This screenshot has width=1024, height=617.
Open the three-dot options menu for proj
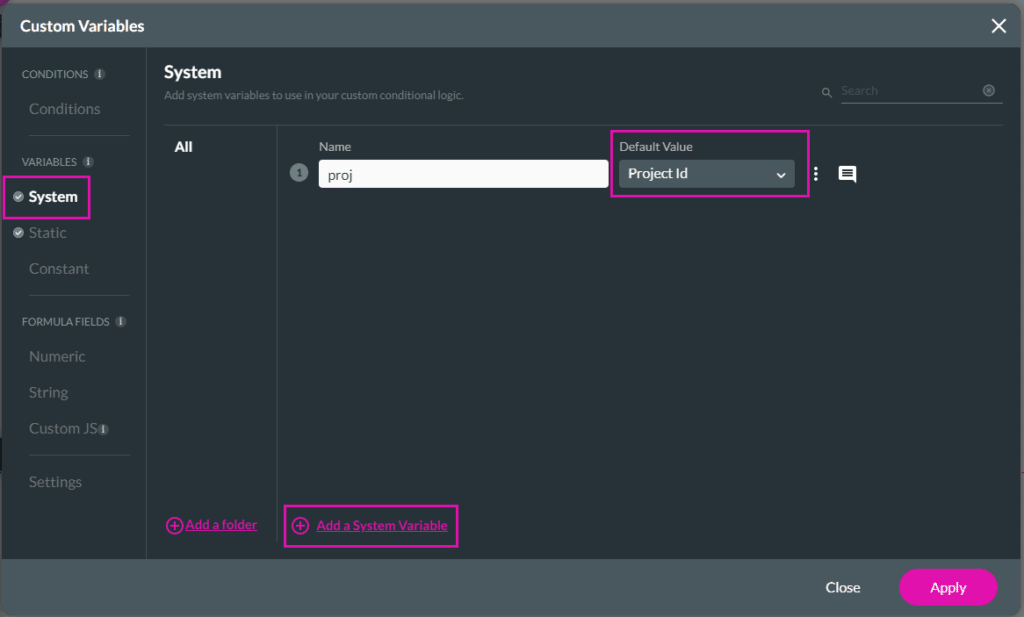[816, 174]
